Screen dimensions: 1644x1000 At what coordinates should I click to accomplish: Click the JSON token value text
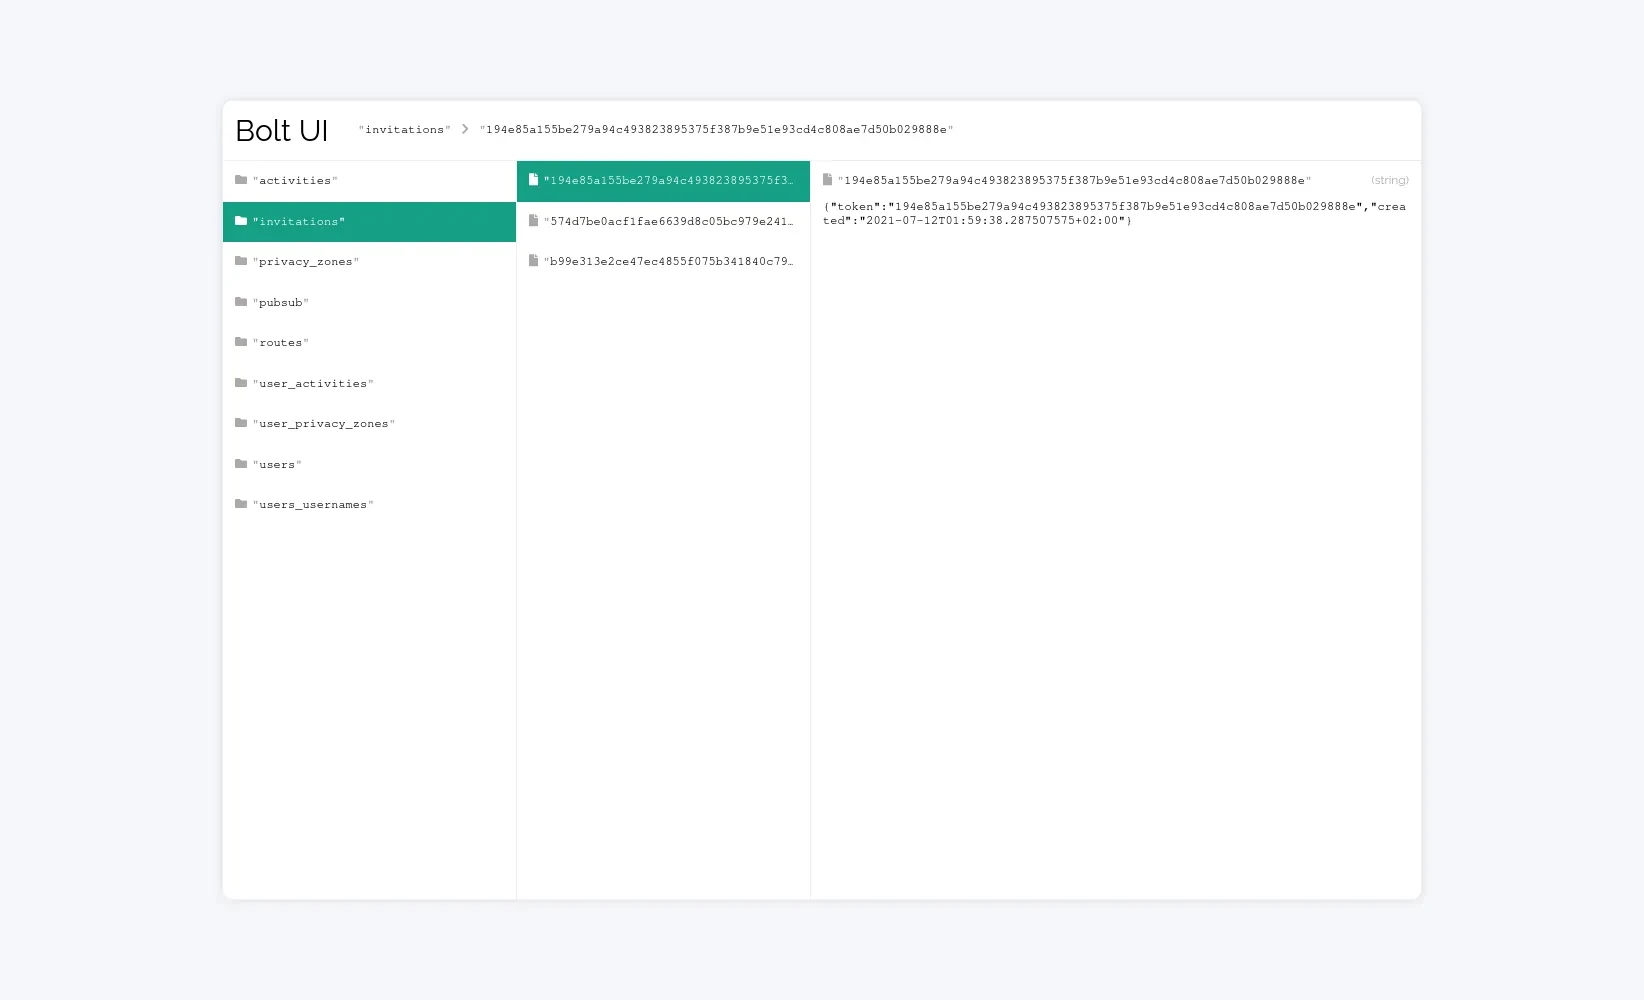coord(1114,214)
